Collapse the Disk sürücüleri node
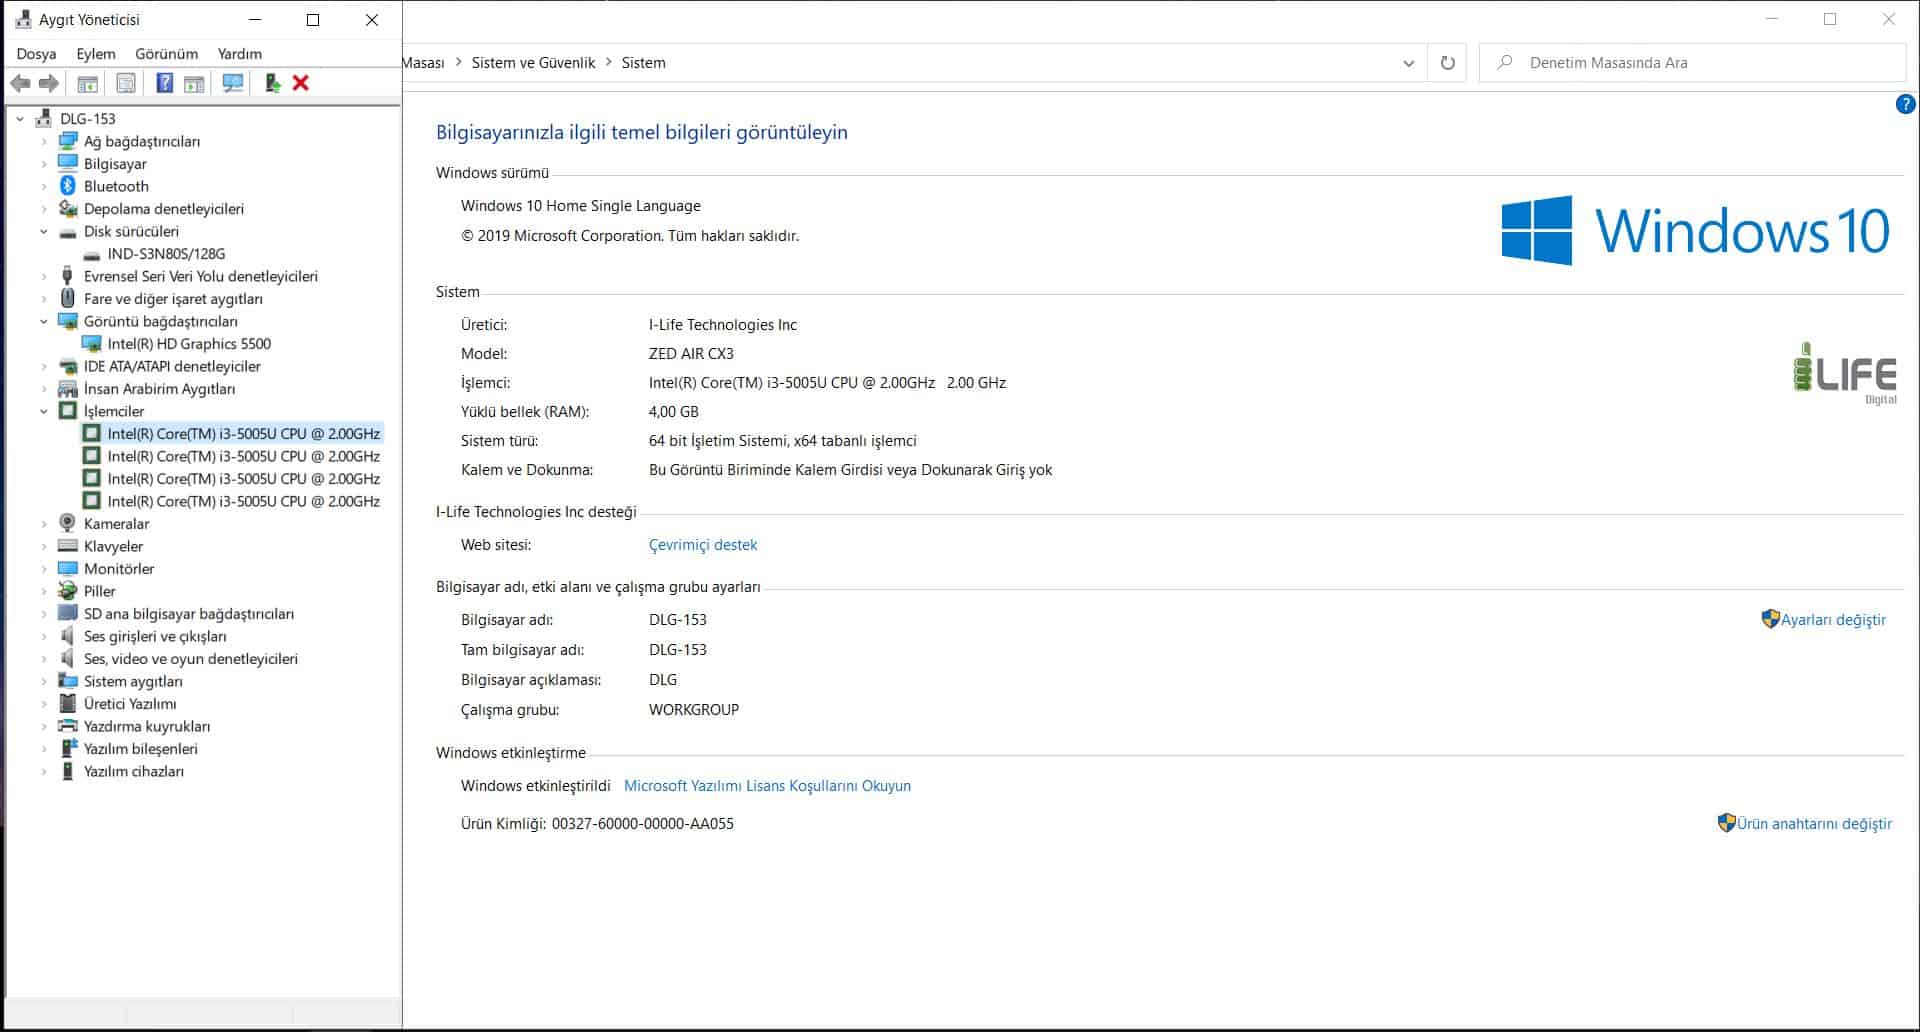 click(x=43, y=231)
